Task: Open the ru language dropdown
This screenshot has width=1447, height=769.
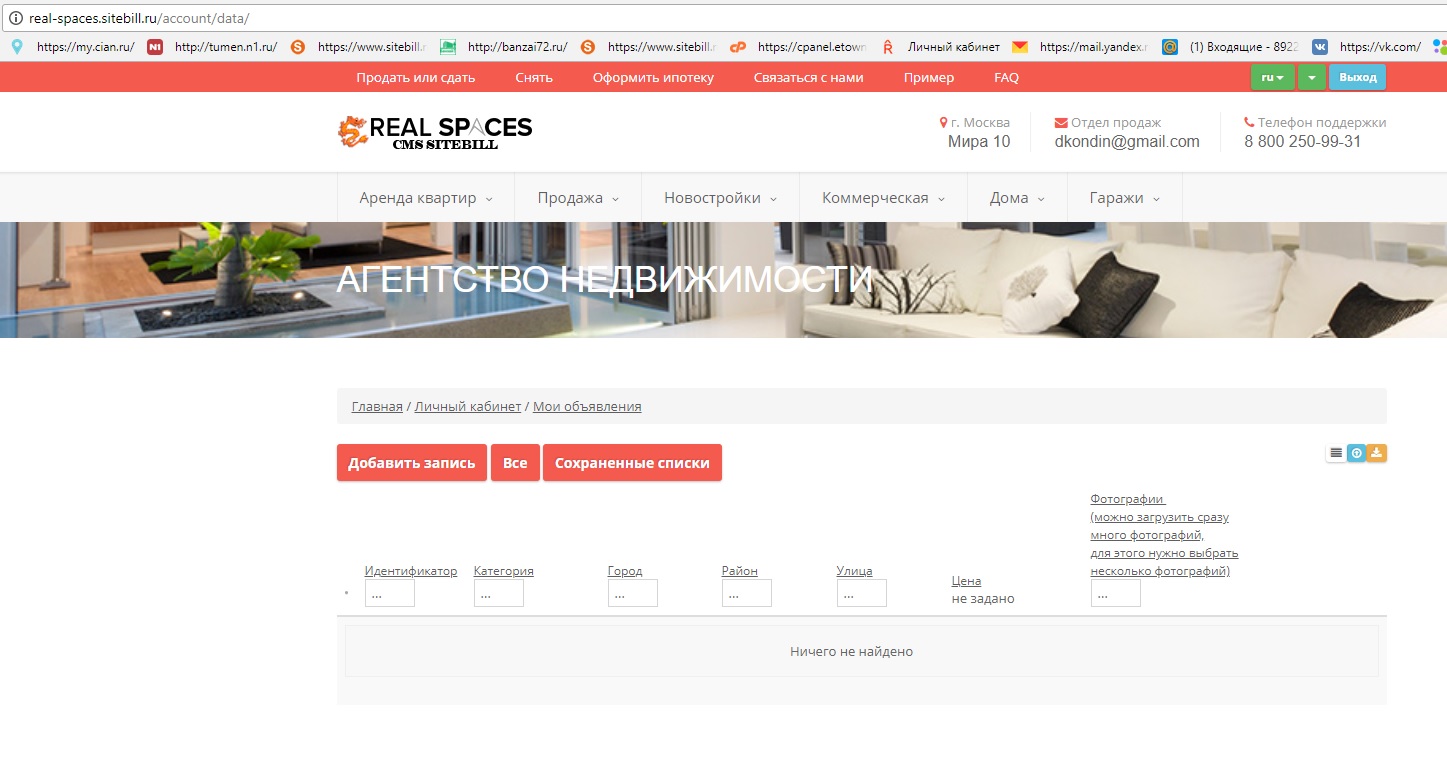Action: tap(1272, 77)
